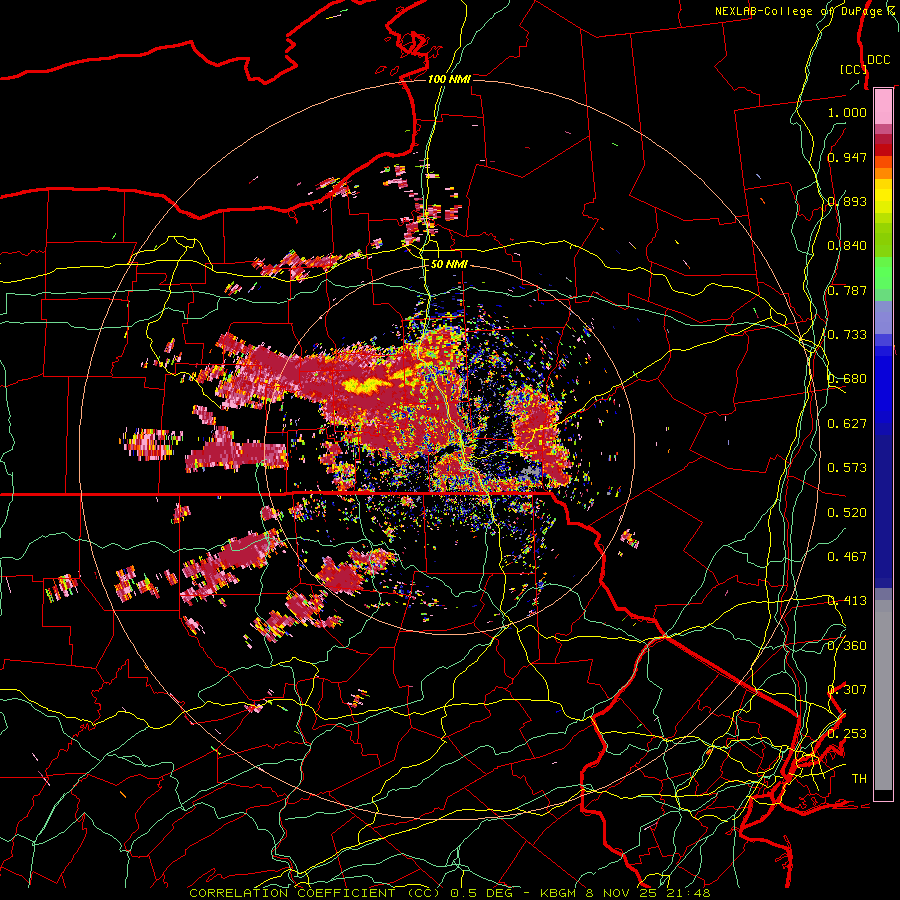Select the 0.680 scale value
This screenshot has height=900, width=900.
point(847,379)
